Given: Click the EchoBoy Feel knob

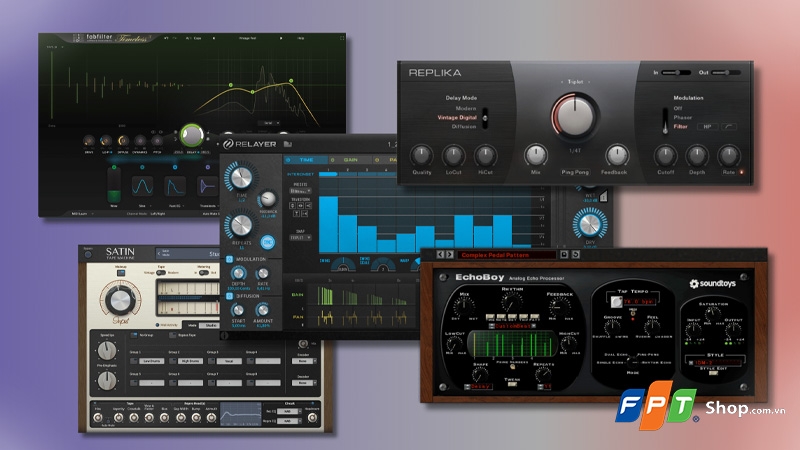Looking at the screenshot, I should coord(652,327).
